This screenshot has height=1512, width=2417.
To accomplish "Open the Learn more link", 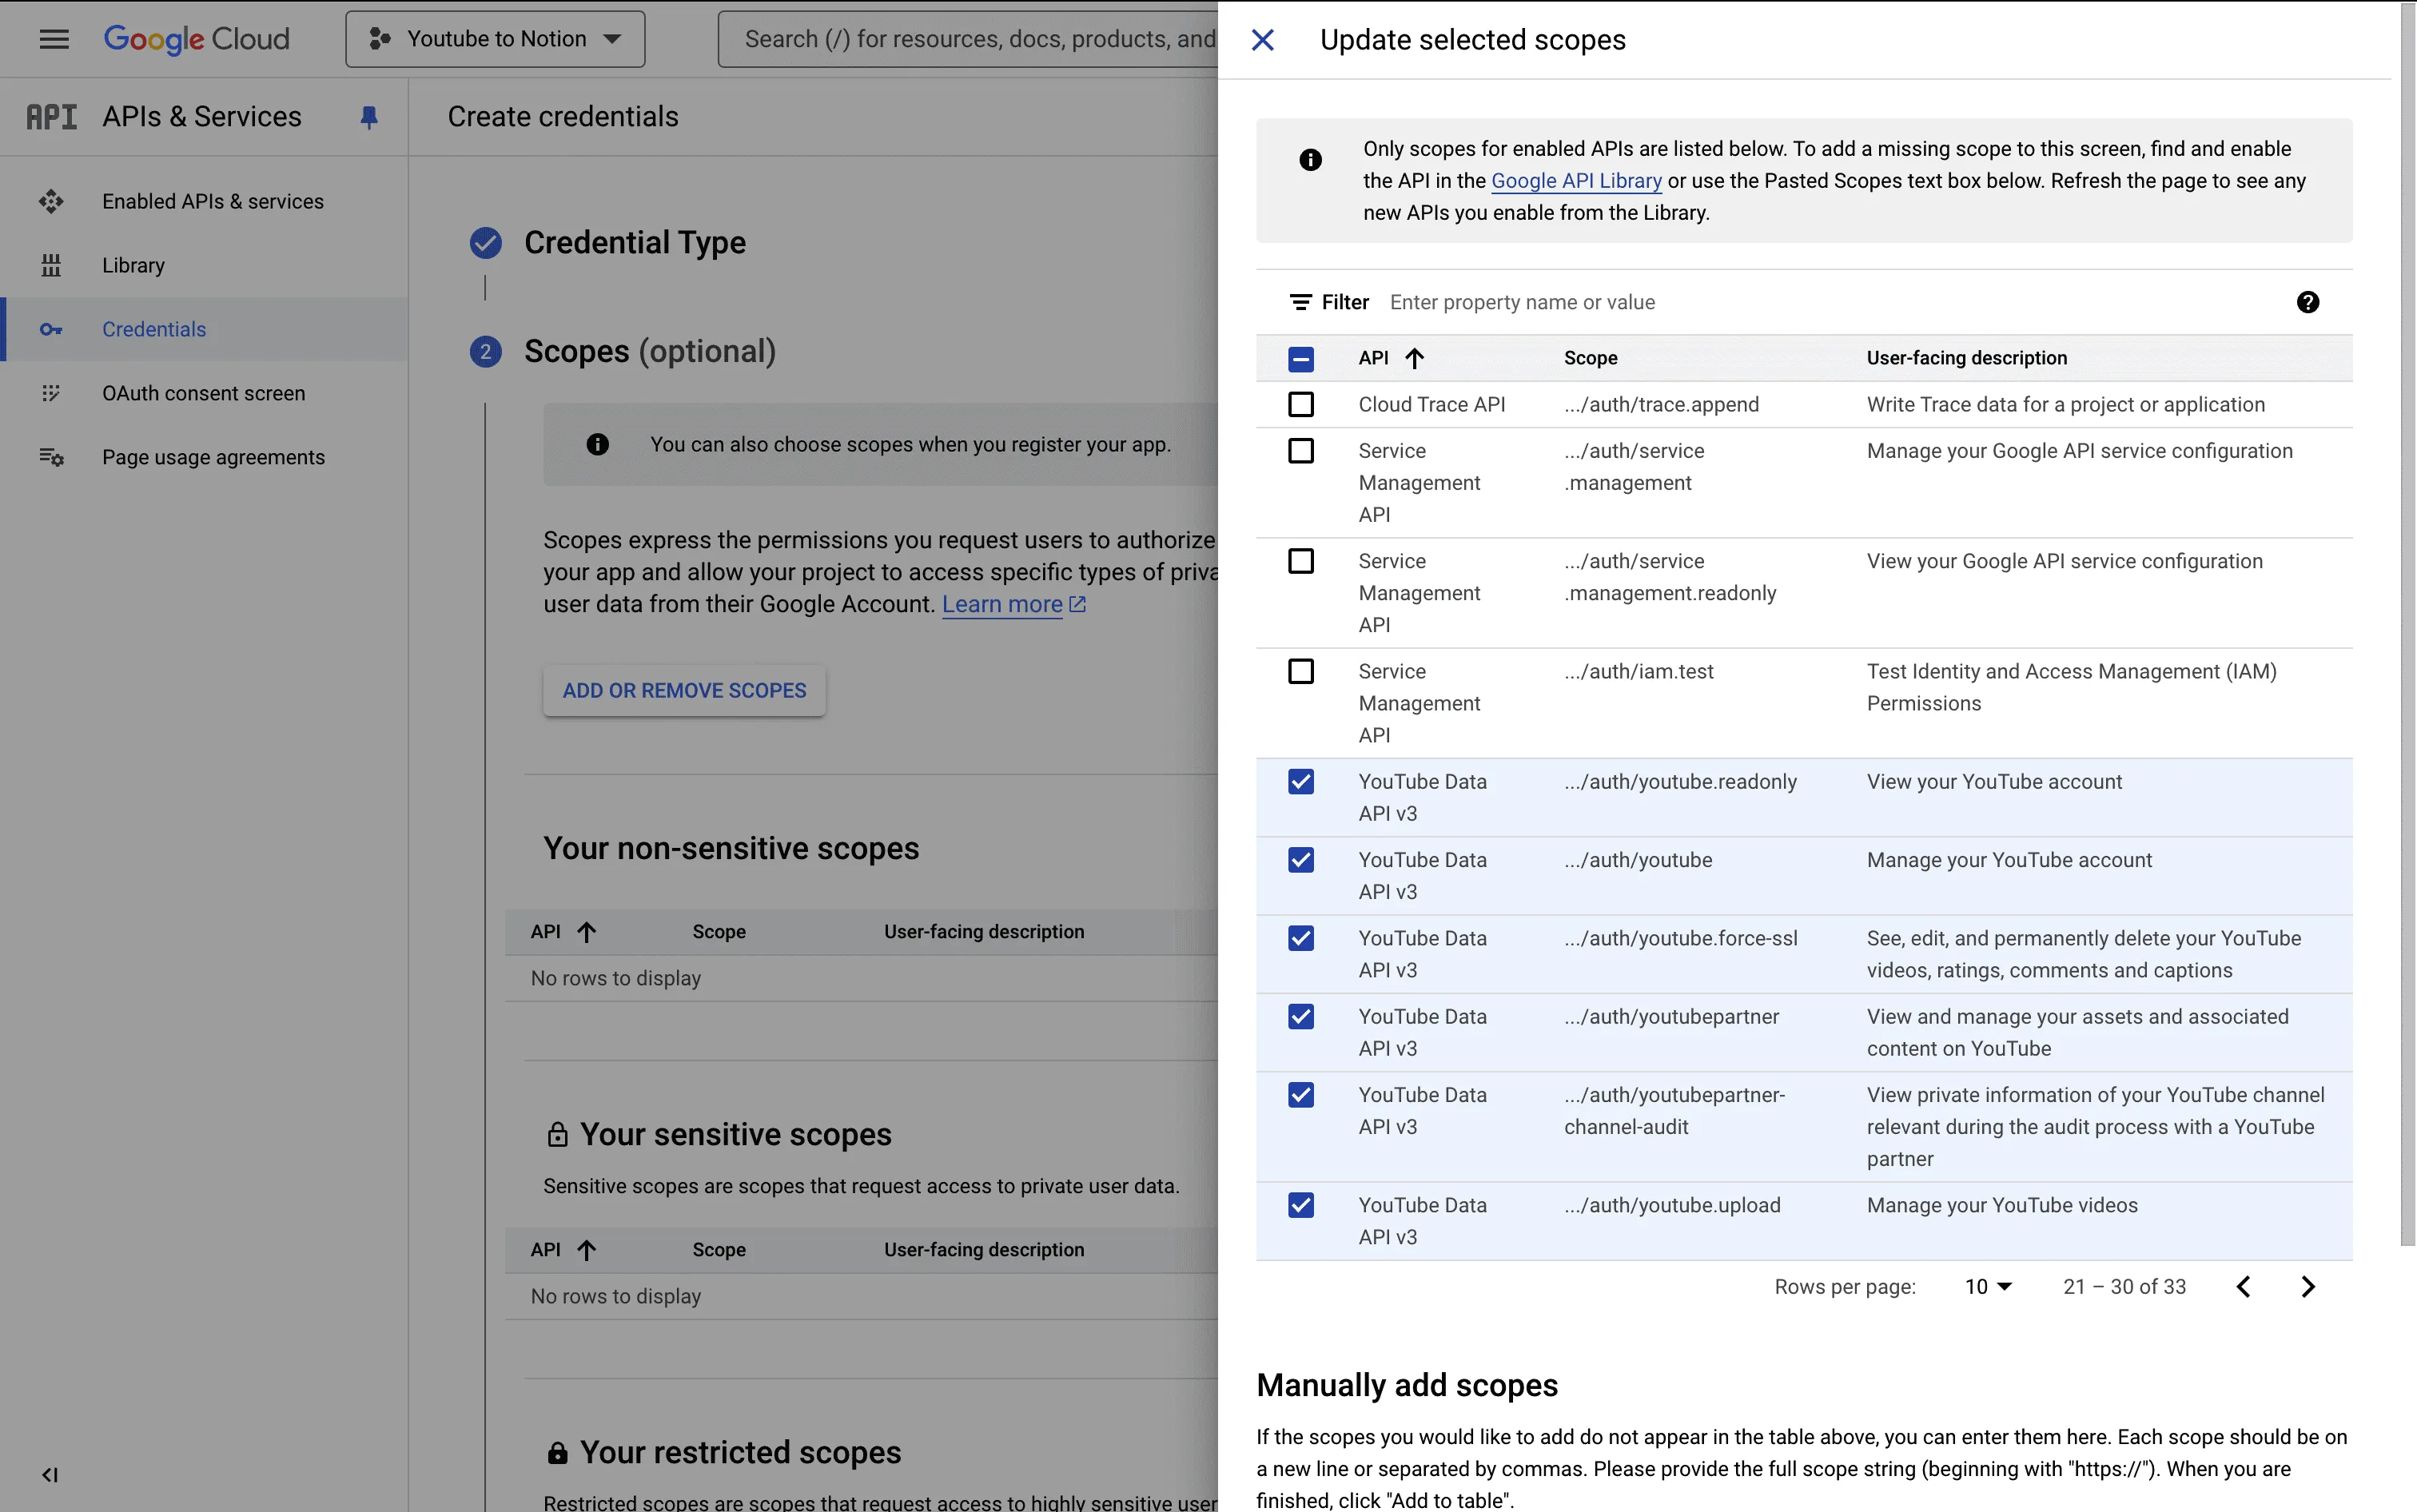I will click(1002, 604).
